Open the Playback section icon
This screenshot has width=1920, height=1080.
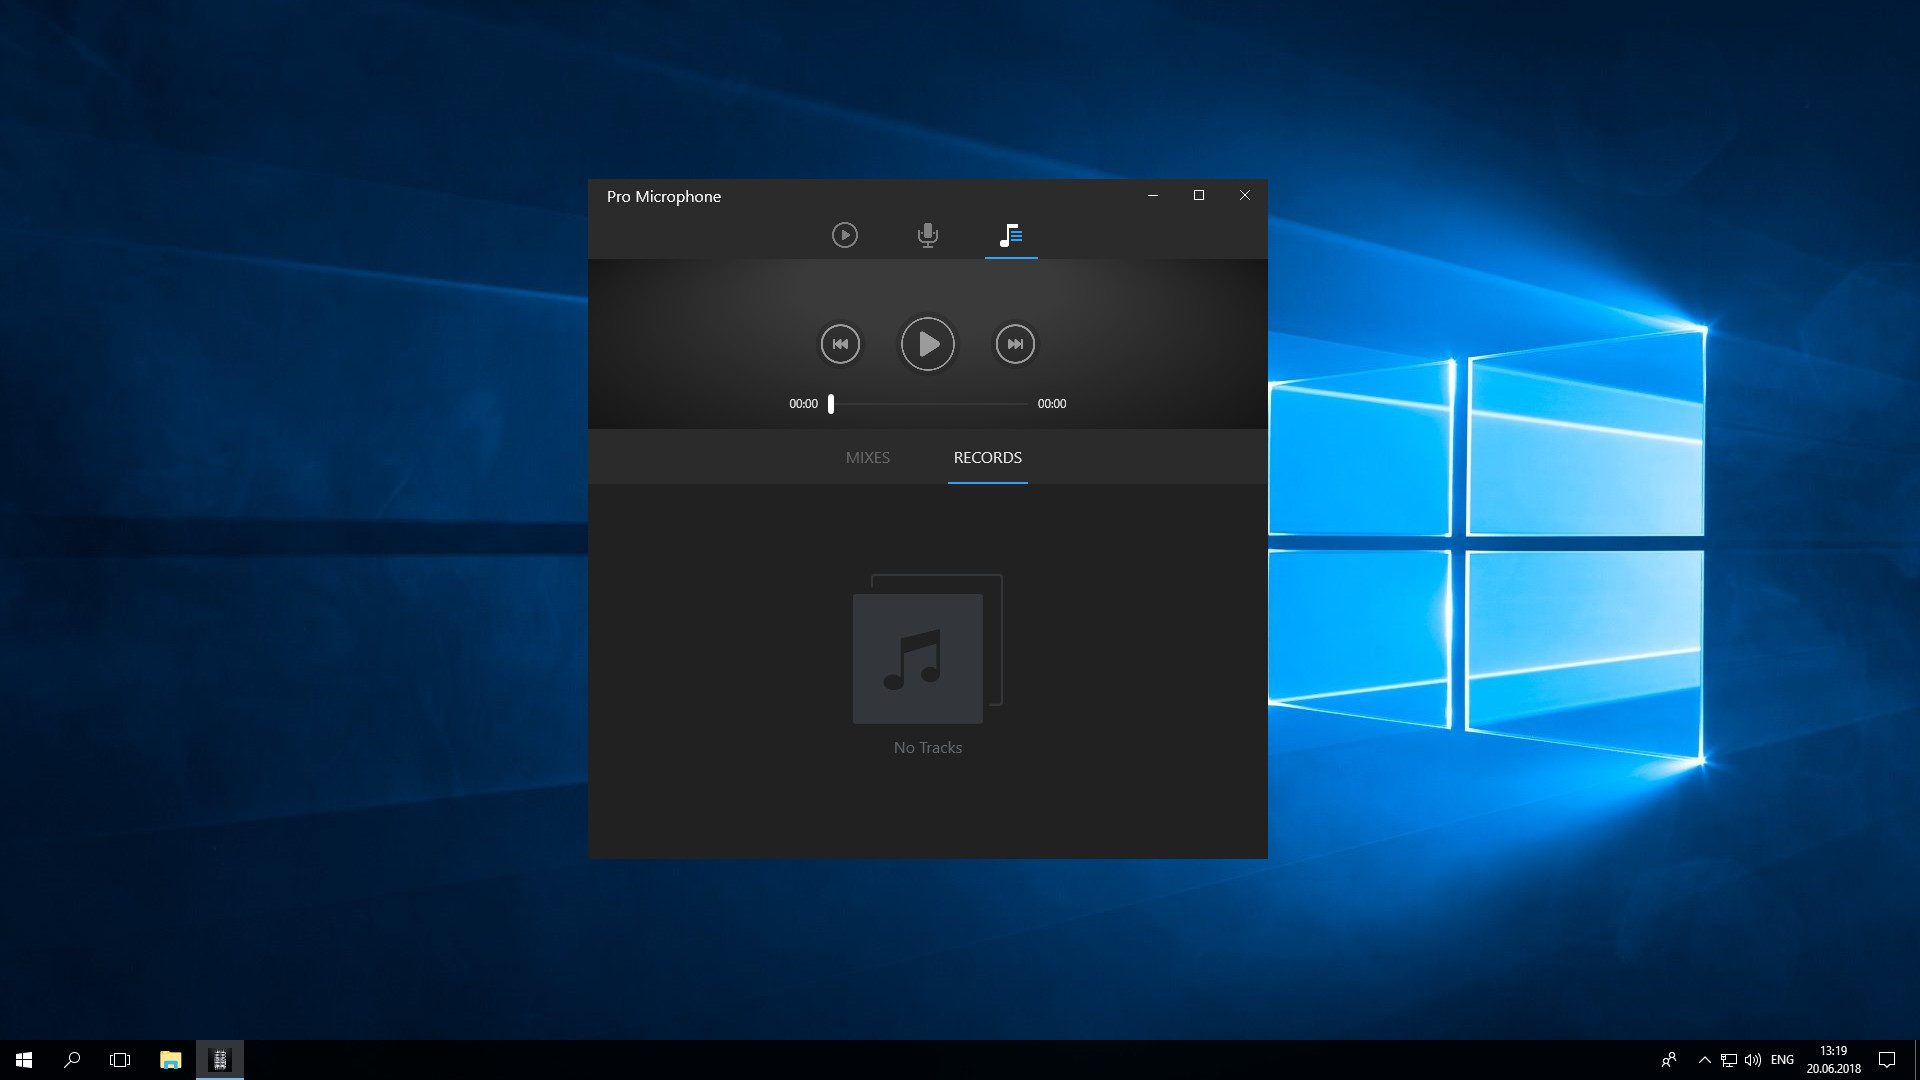(844, 235)
